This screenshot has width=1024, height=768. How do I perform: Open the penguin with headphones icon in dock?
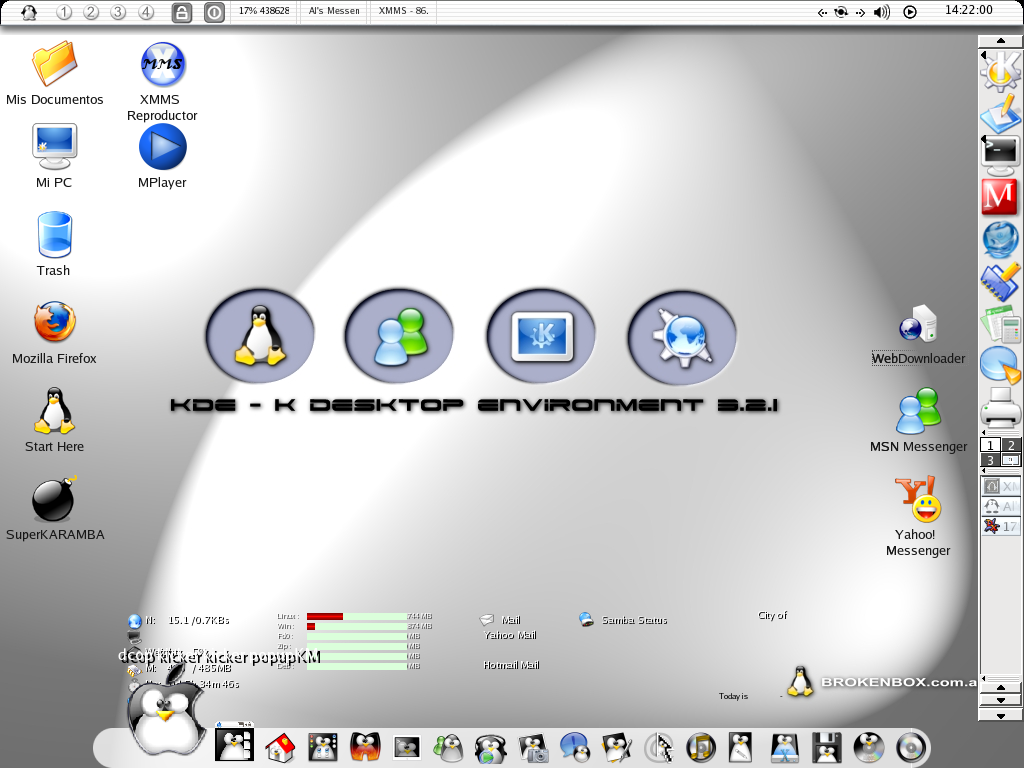(490, 748)
